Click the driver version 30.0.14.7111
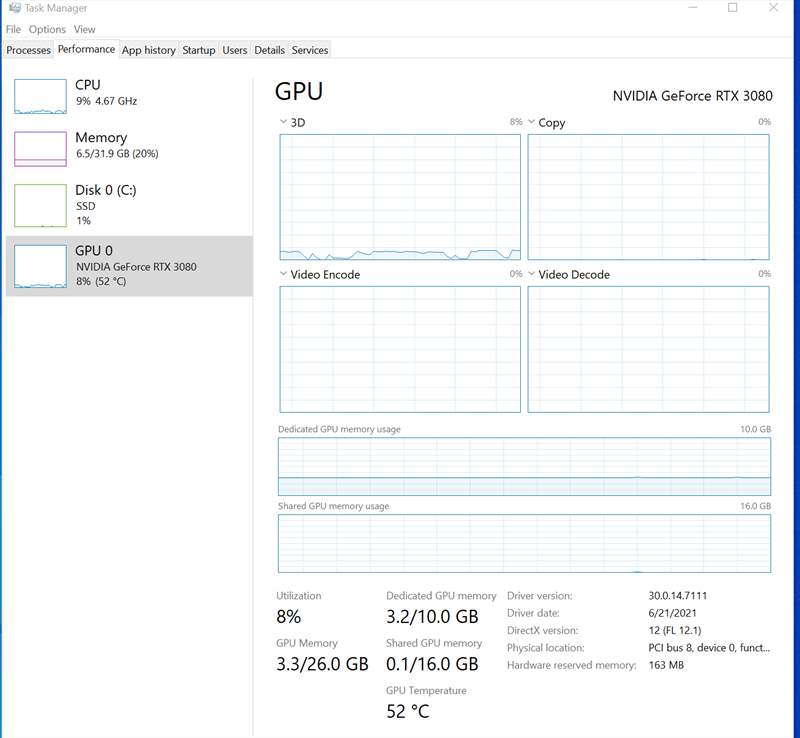 click(x=678, y=596)
